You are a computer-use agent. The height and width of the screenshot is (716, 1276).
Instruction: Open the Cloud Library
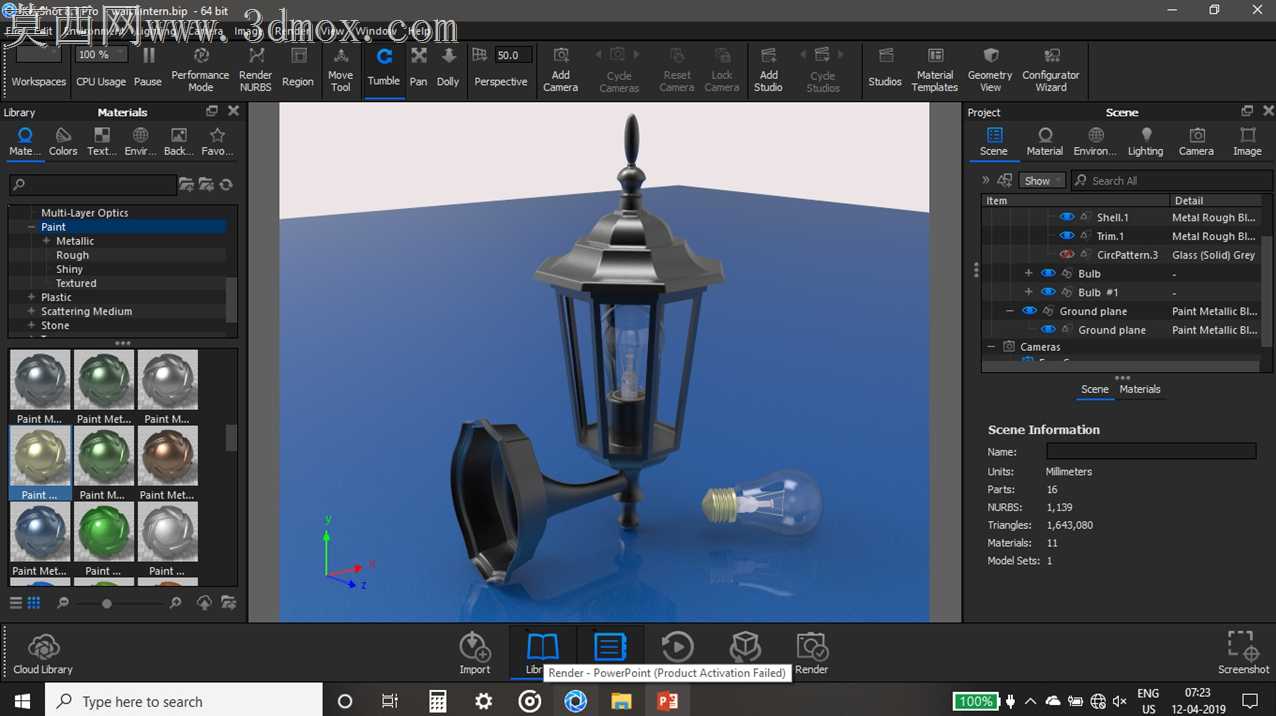[43, 654]
